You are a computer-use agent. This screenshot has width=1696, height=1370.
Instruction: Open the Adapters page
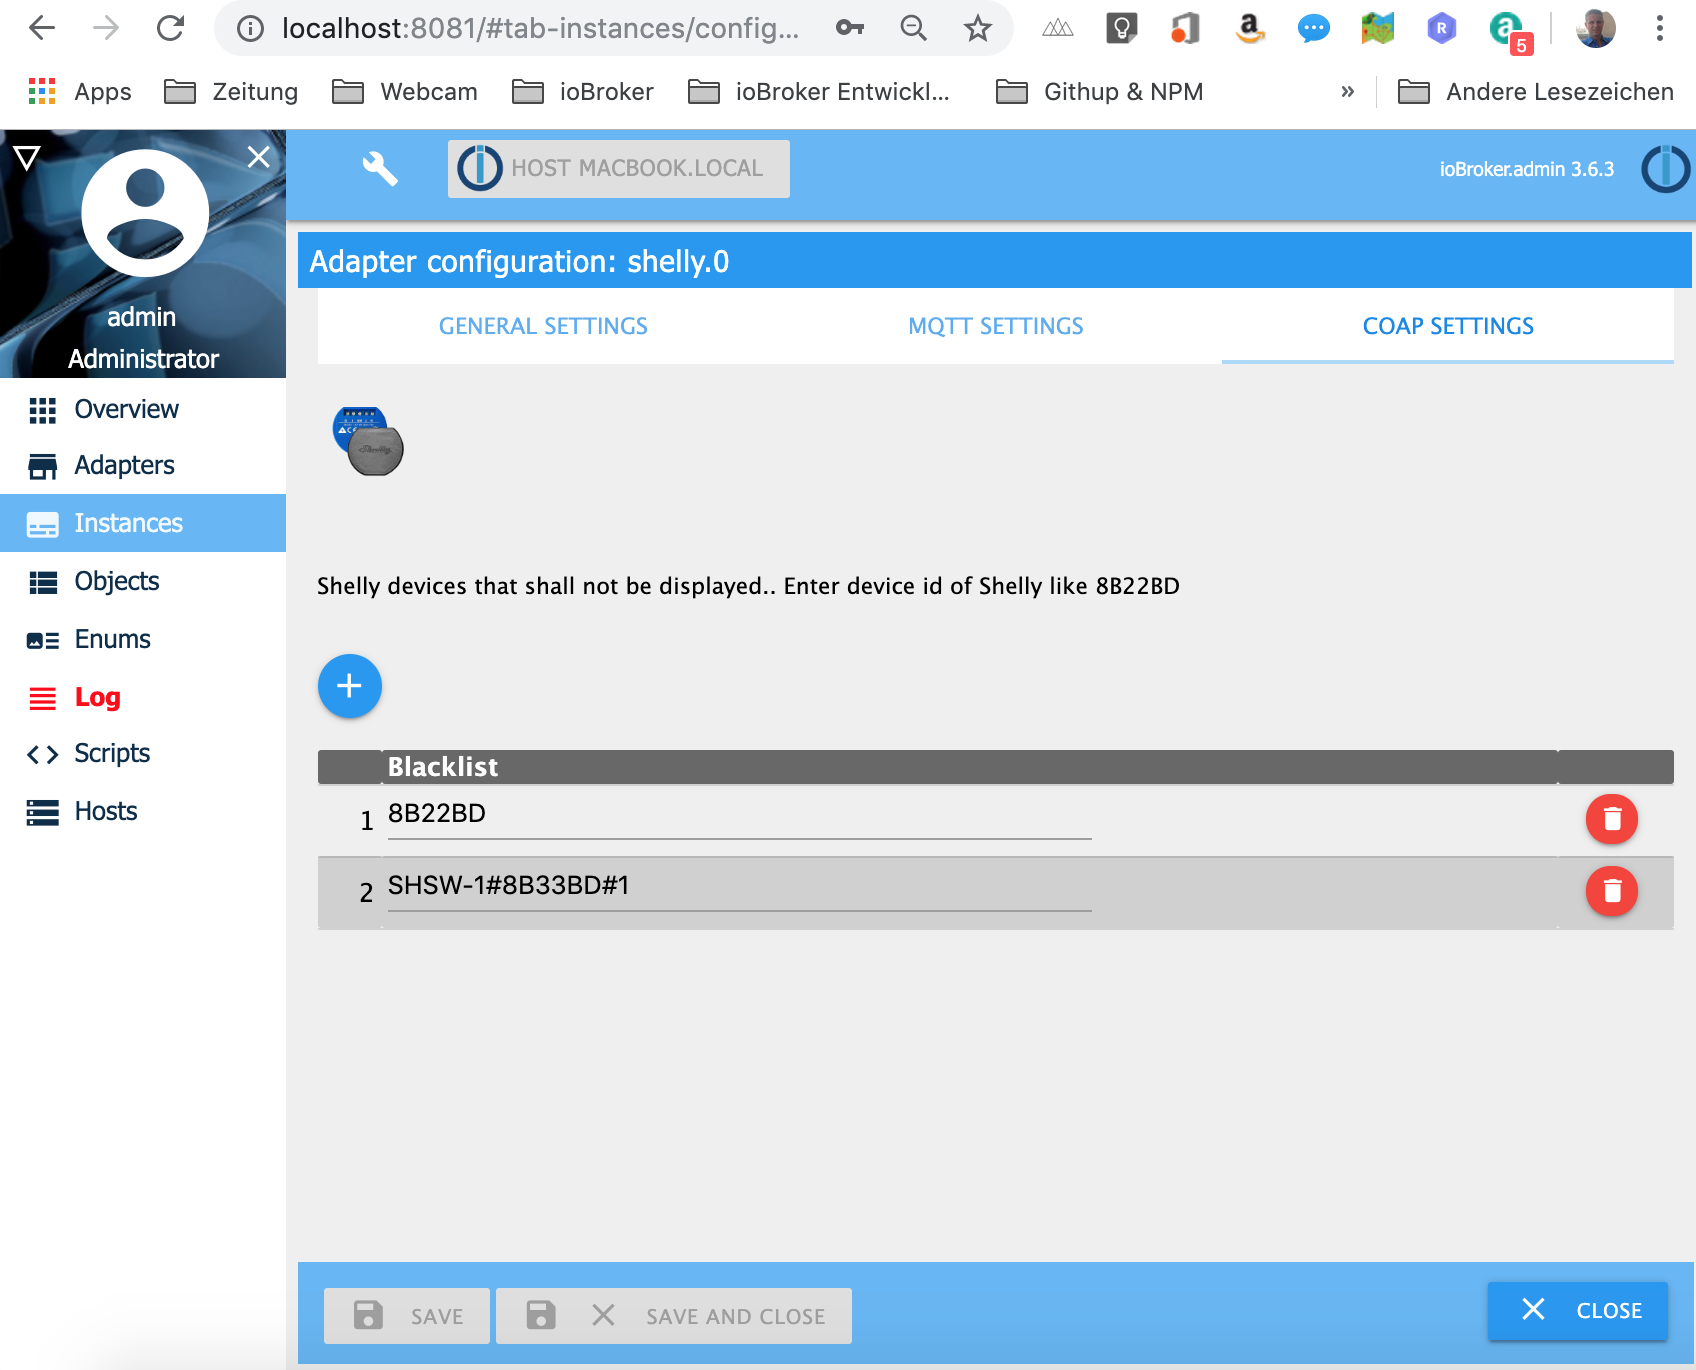[143, 465]
